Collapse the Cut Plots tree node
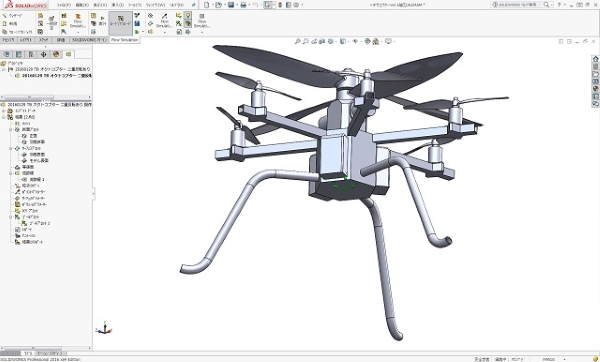Image resolution: width=600 pixels, height=362 pixels. (11, 130)
